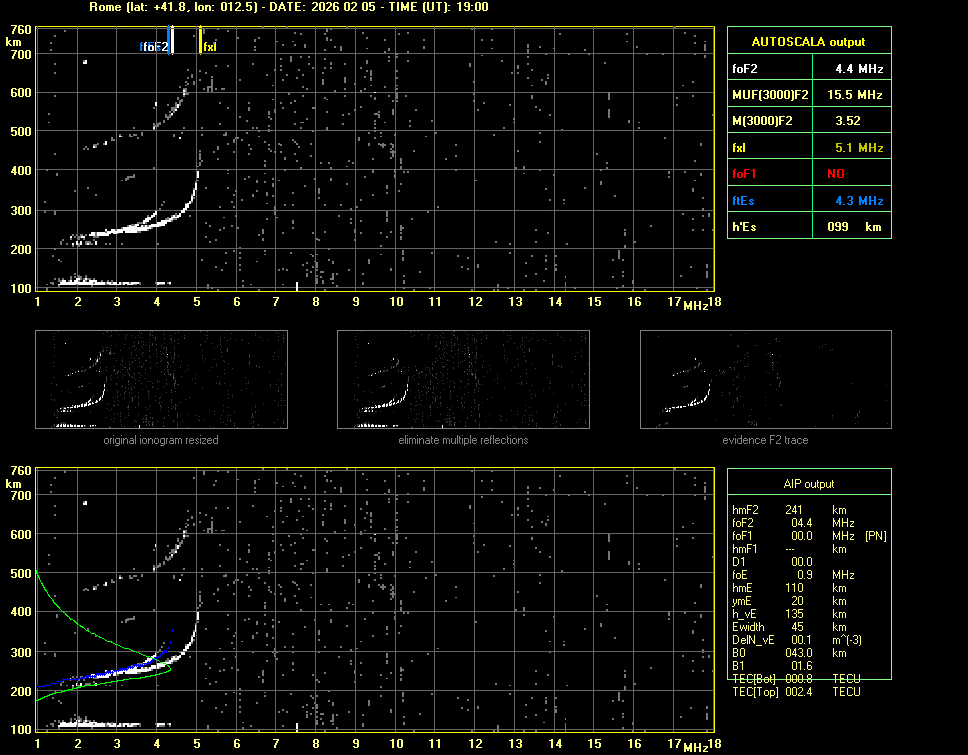This screenshot has height=755, width=968.
Task: Click the AIP output panel header
Action: (808, 483)
